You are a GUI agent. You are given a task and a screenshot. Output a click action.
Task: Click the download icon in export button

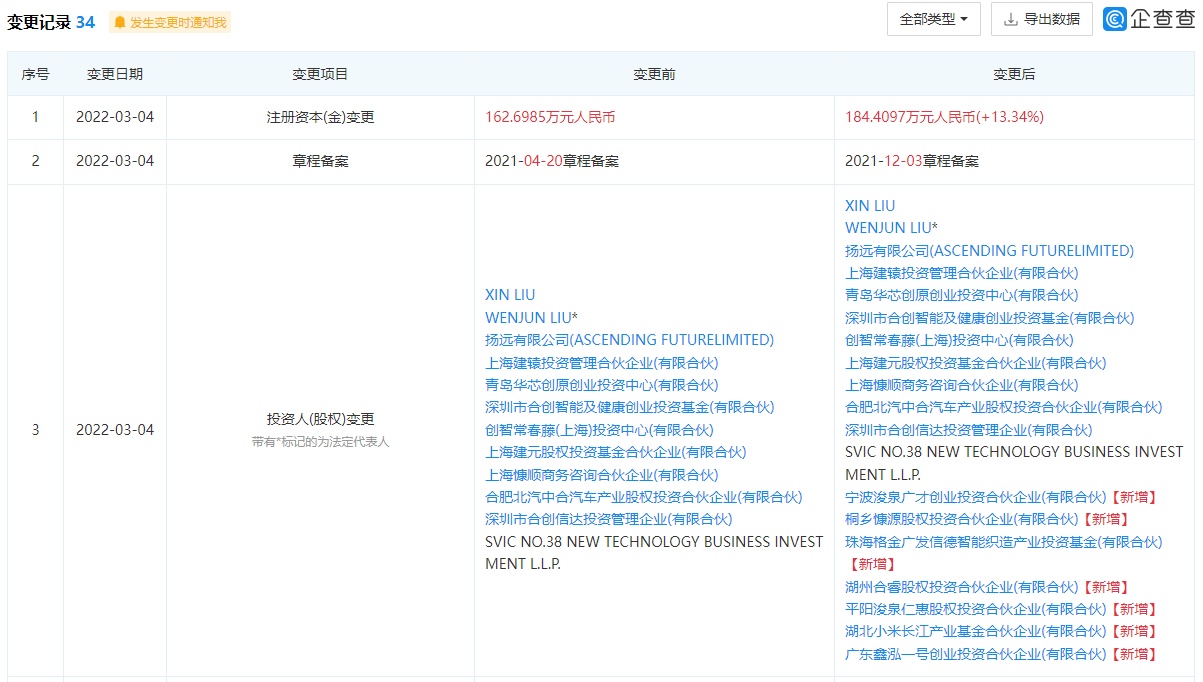1010,19
